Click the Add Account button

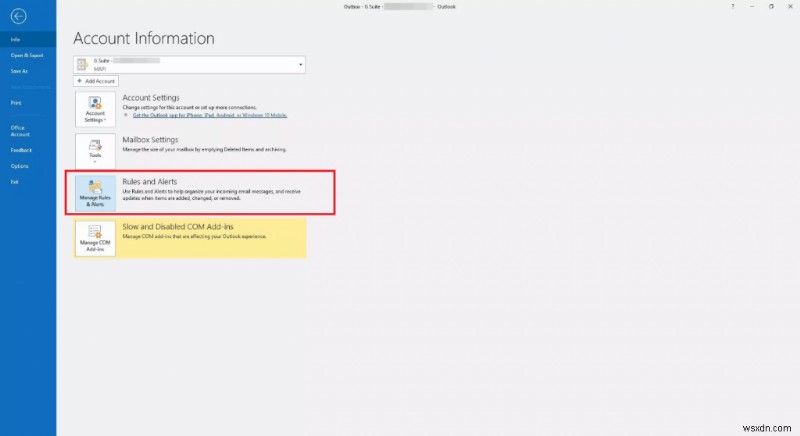point(96,81)
